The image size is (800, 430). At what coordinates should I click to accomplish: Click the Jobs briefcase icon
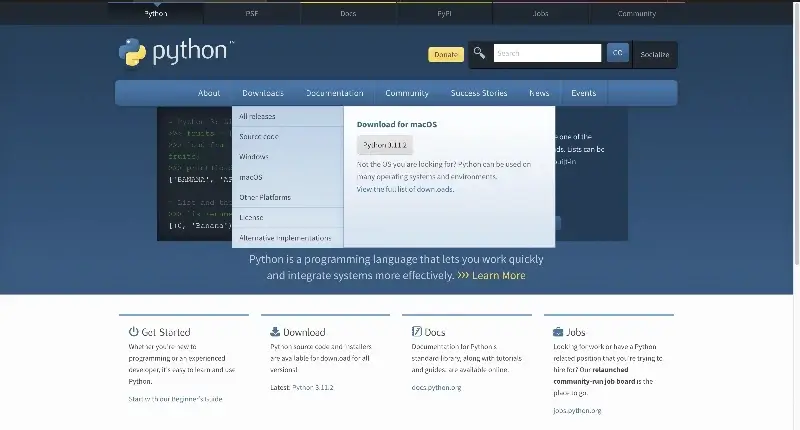tap(558, 331)
